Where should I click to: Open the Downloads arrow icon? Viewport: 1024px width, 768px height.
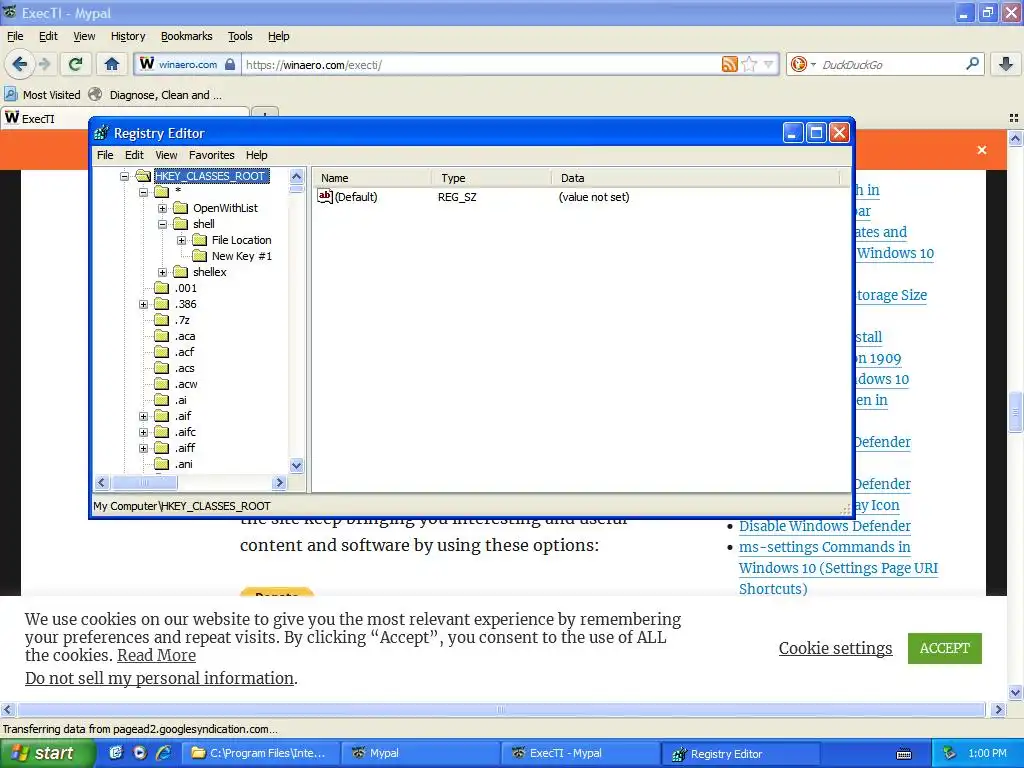(x=1006, y=64)
